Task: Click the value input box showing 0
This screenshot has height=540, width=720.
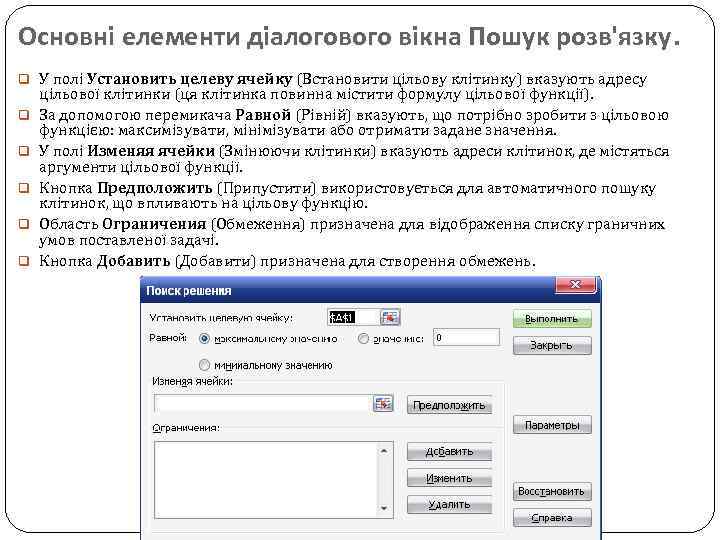Action: click(x=466, y=338)
